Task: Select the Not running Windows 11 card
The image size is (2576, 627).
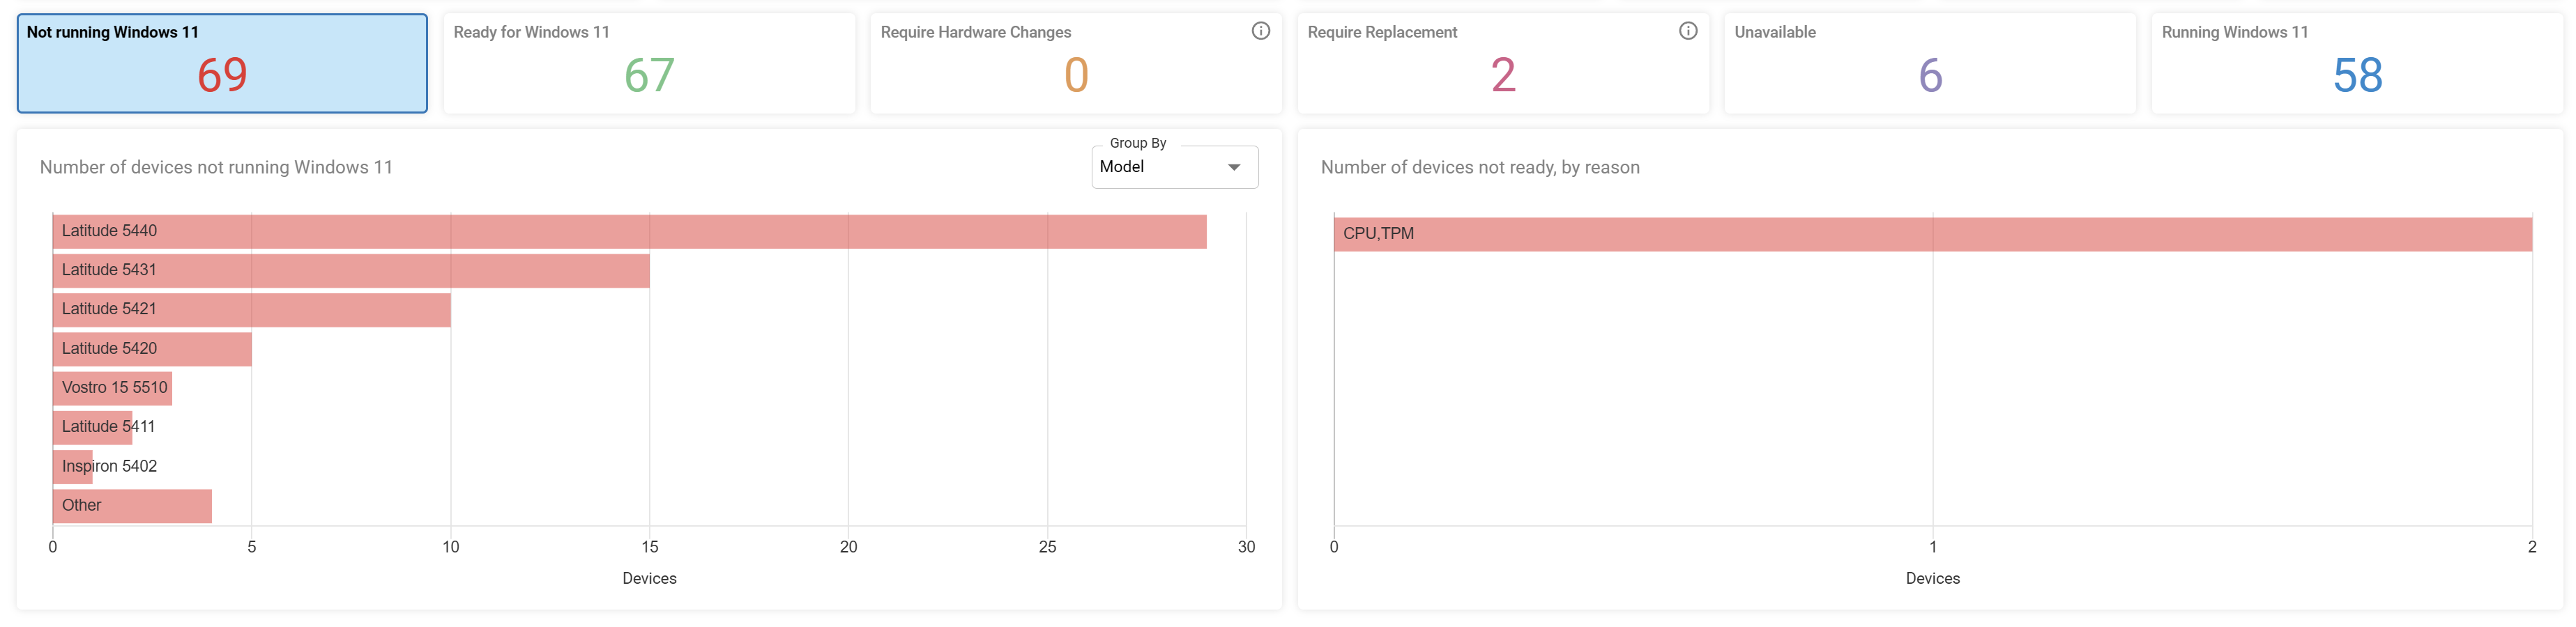Action: [x=222, y=63]
